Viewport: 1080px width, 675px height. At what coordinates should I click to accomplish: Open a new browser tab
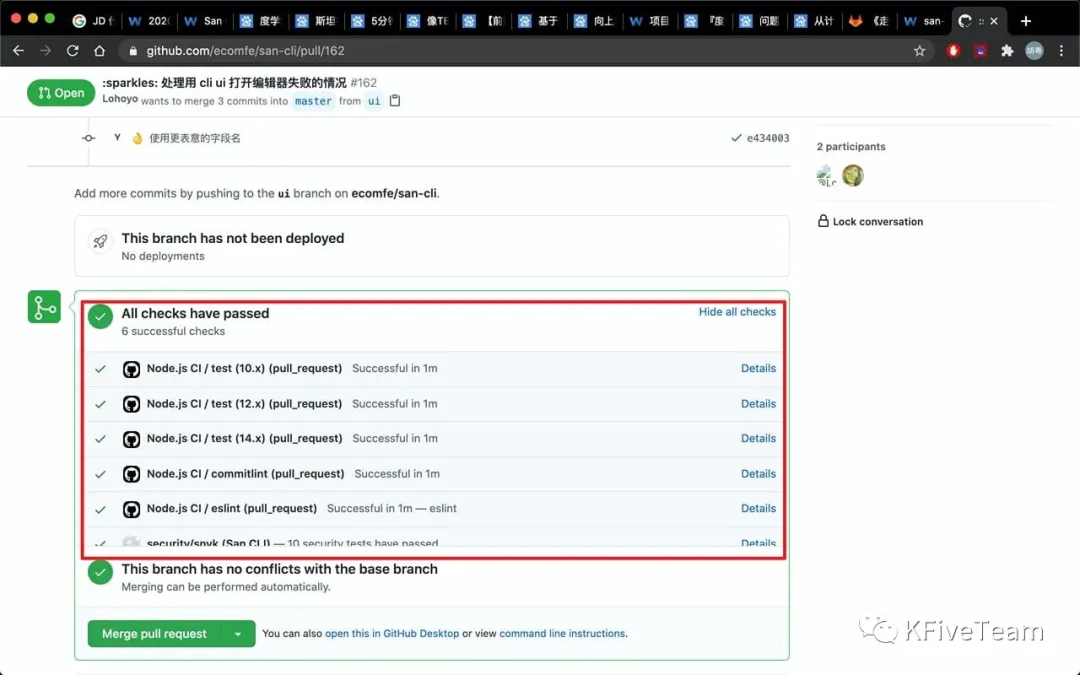[x=1026, y=21]
